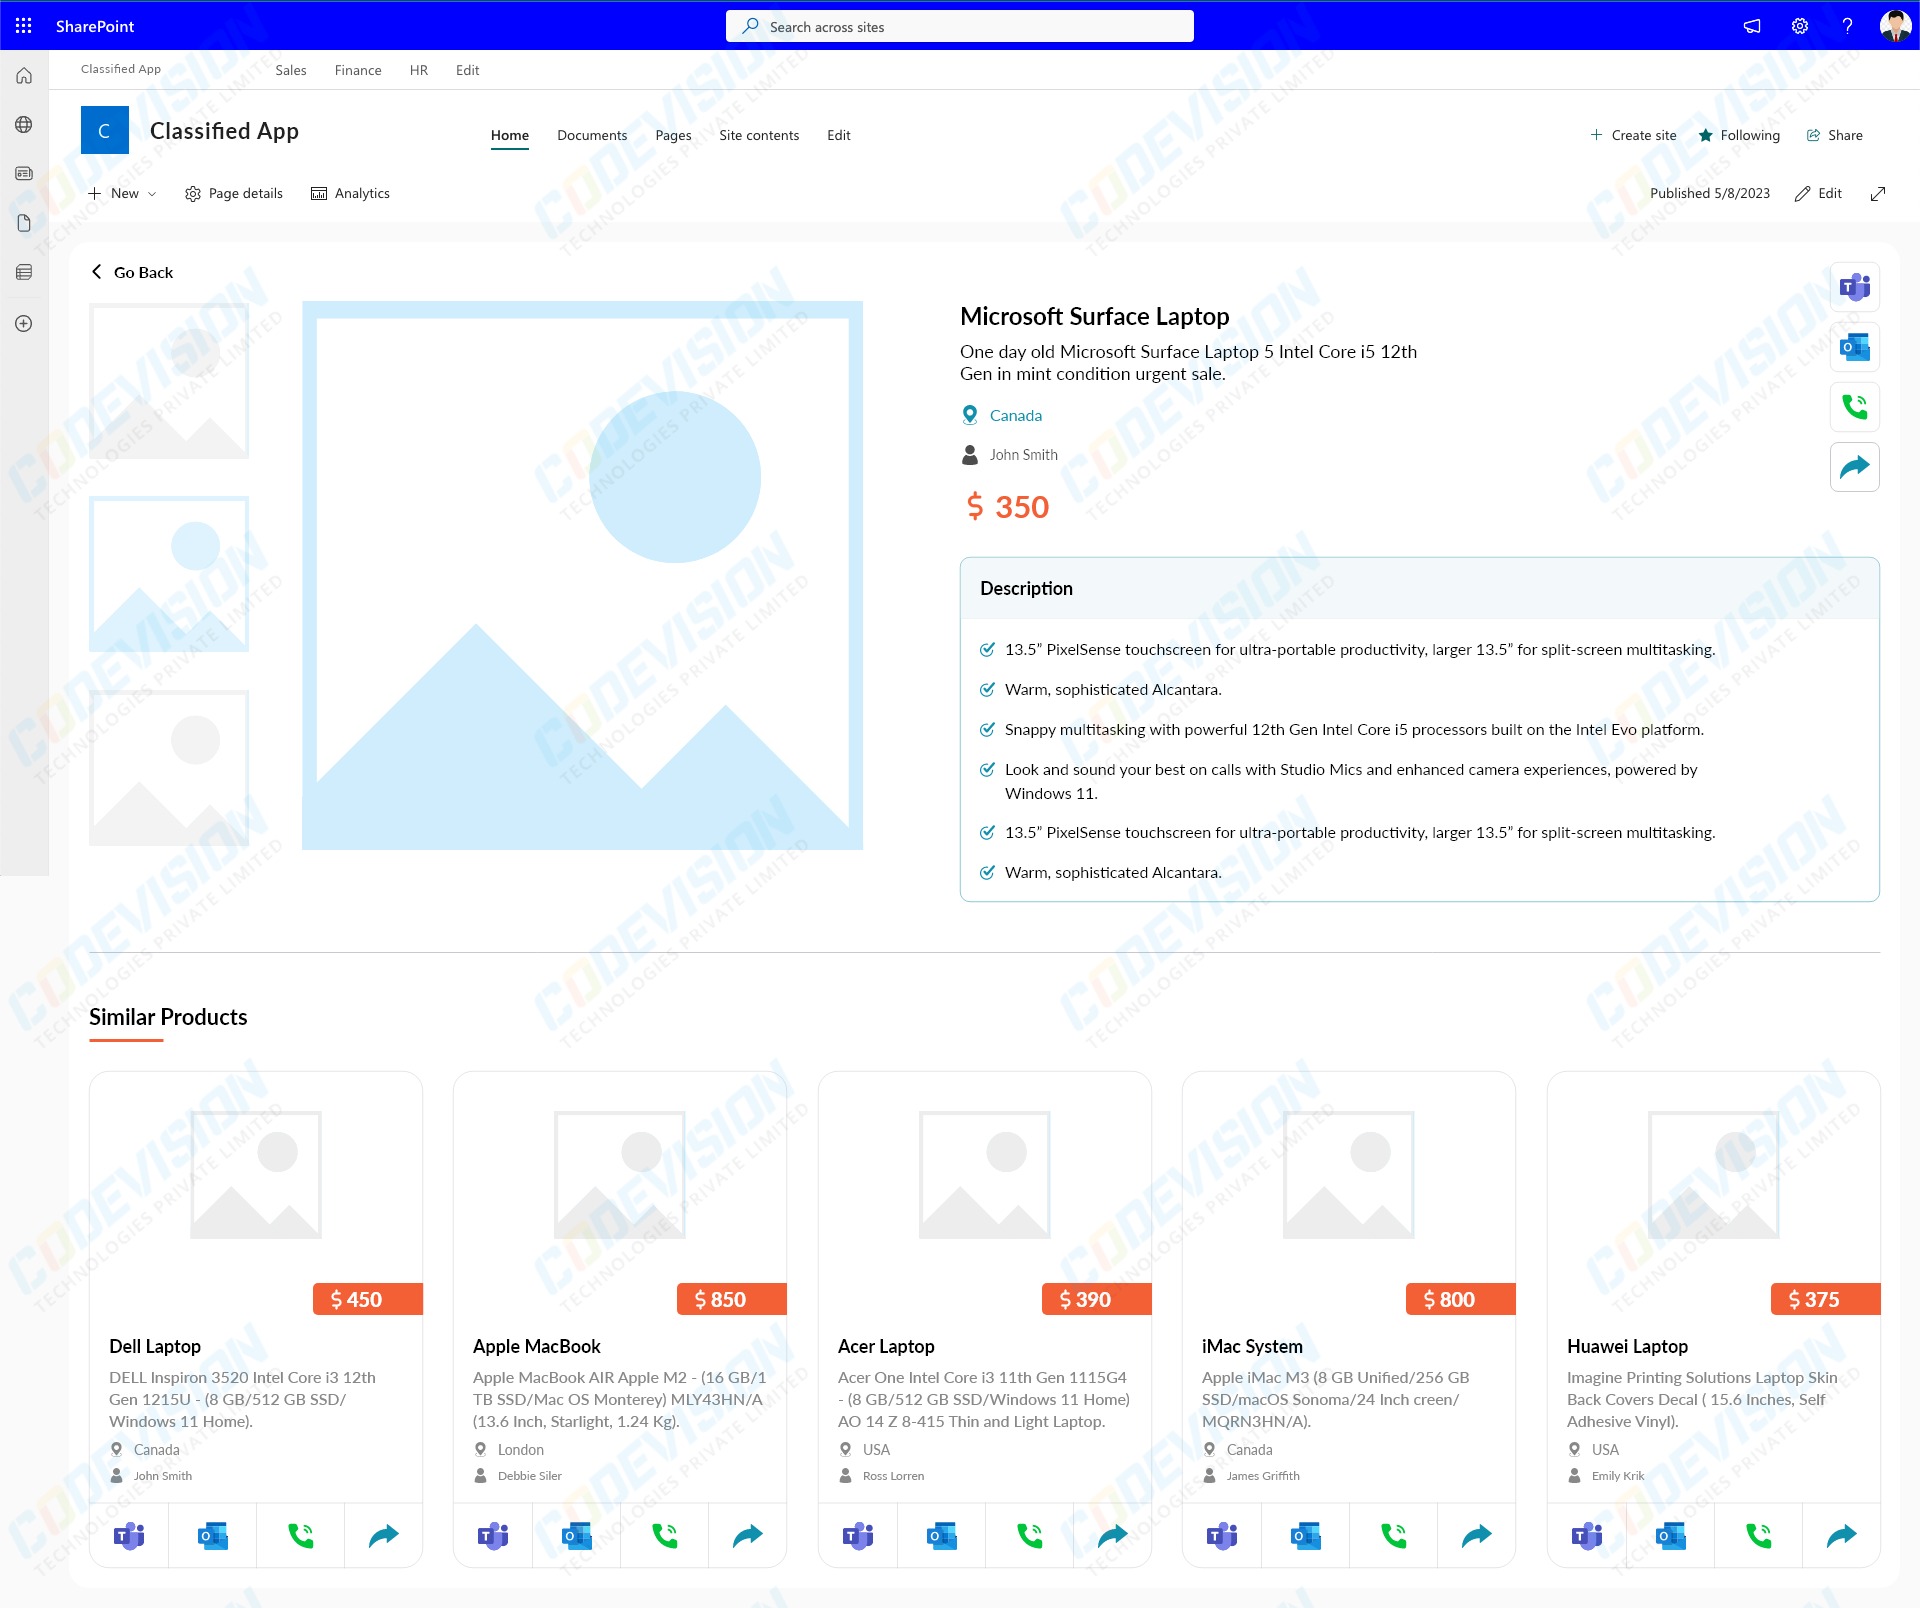The width and height of the screenshot is (1920, 1608).
Task: Click Outlook icon on iMac System card
Action: 1306,1535
